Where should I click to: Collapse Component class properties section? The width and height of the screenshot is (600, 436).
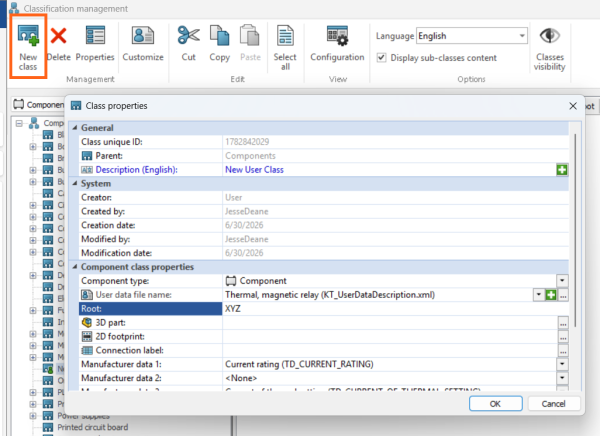pos(75,267)
